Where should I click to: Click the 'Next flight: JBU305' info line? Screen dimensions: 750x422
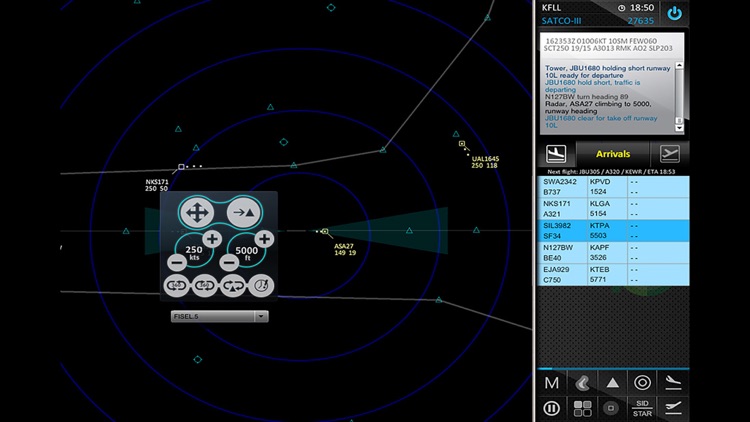click(x=611, y=171)
